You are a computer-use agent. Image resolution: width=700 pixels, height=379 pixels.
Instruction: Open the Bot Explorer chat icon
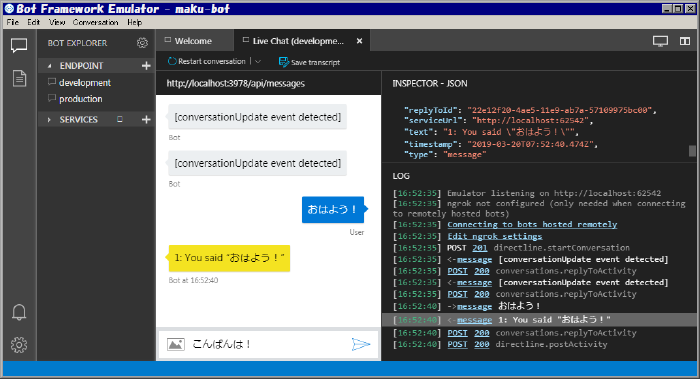pyautogui.click(x=19, y=46)
